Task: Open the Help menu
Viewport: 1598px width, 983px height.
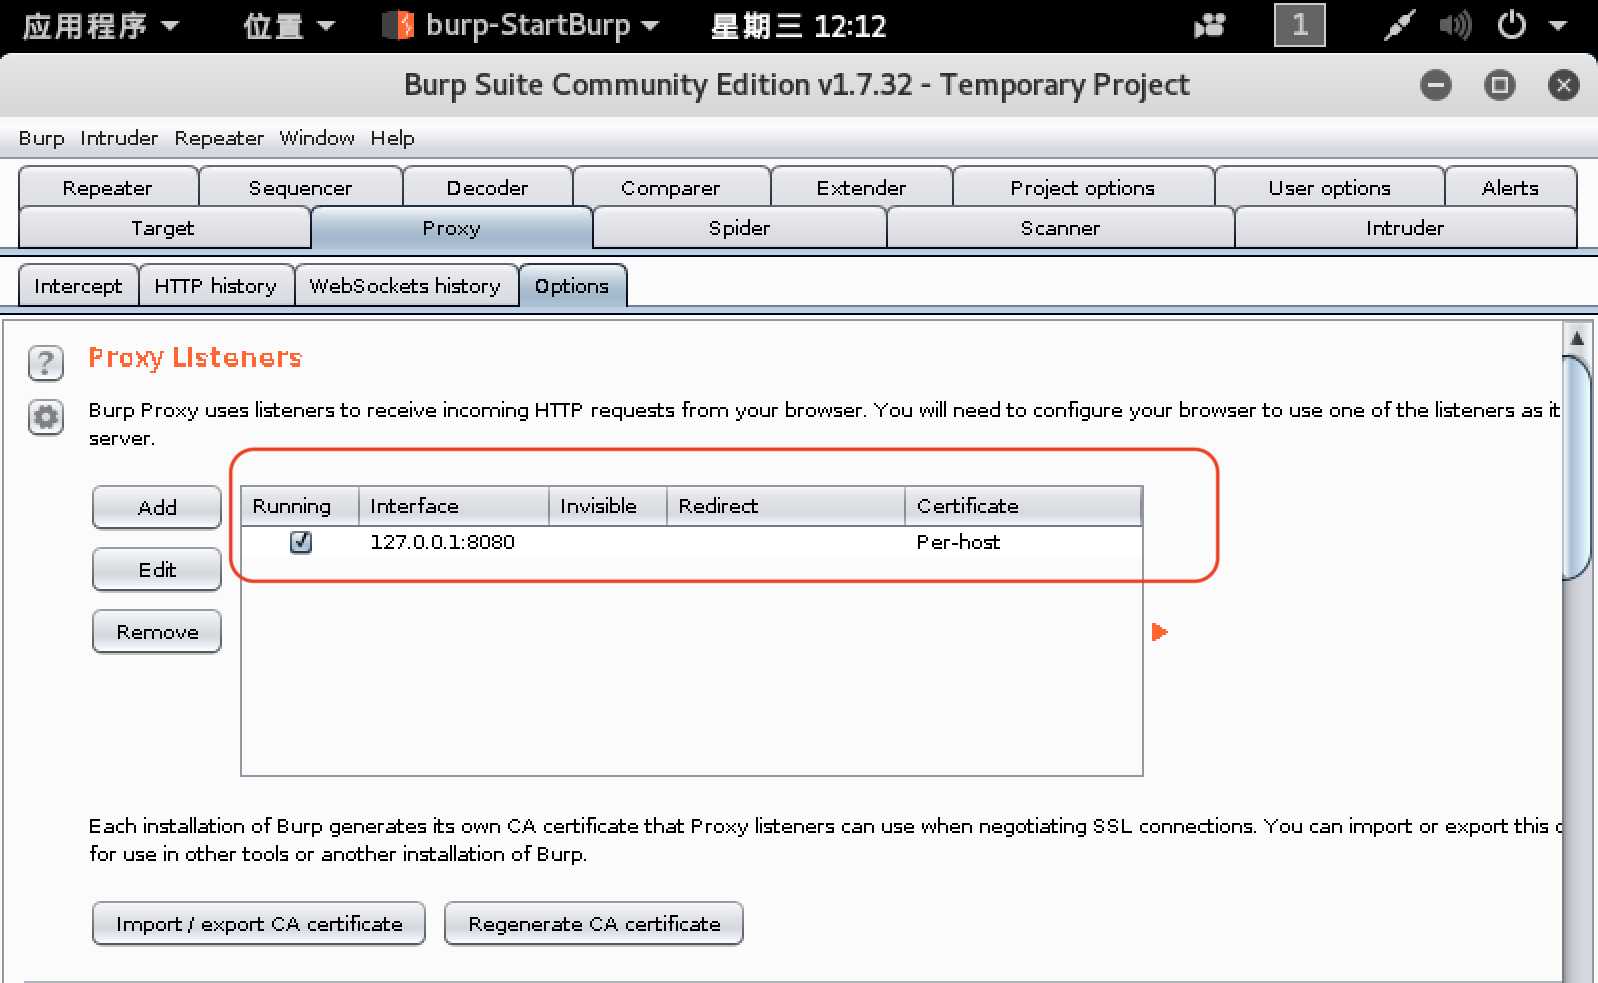Action: (392, 138)
